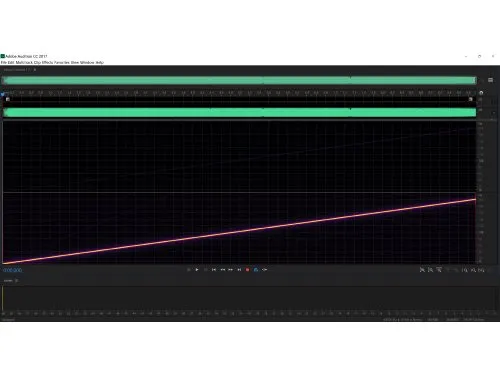Zoom in amplitude in zoom toolbar
This screenshot has height=375, width=500.
click(x=422, y=270)
